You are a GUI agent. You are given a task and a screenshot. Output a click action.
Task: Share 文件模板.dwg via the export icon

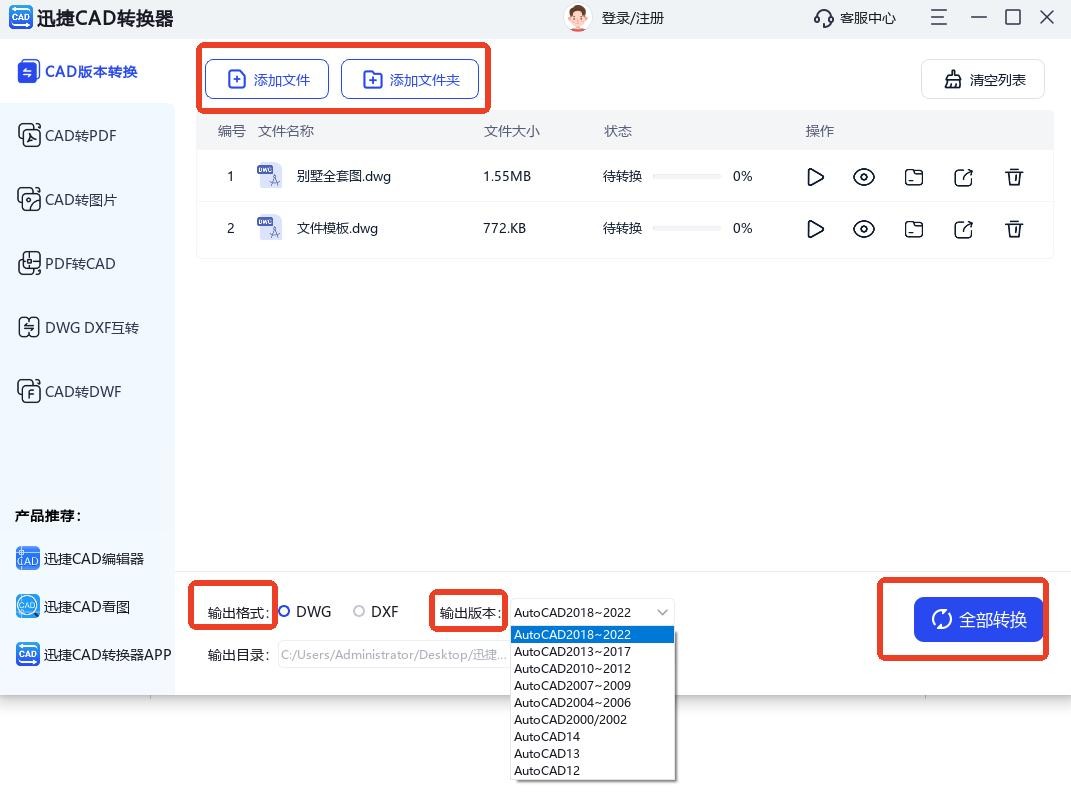(x=963, y=229)
